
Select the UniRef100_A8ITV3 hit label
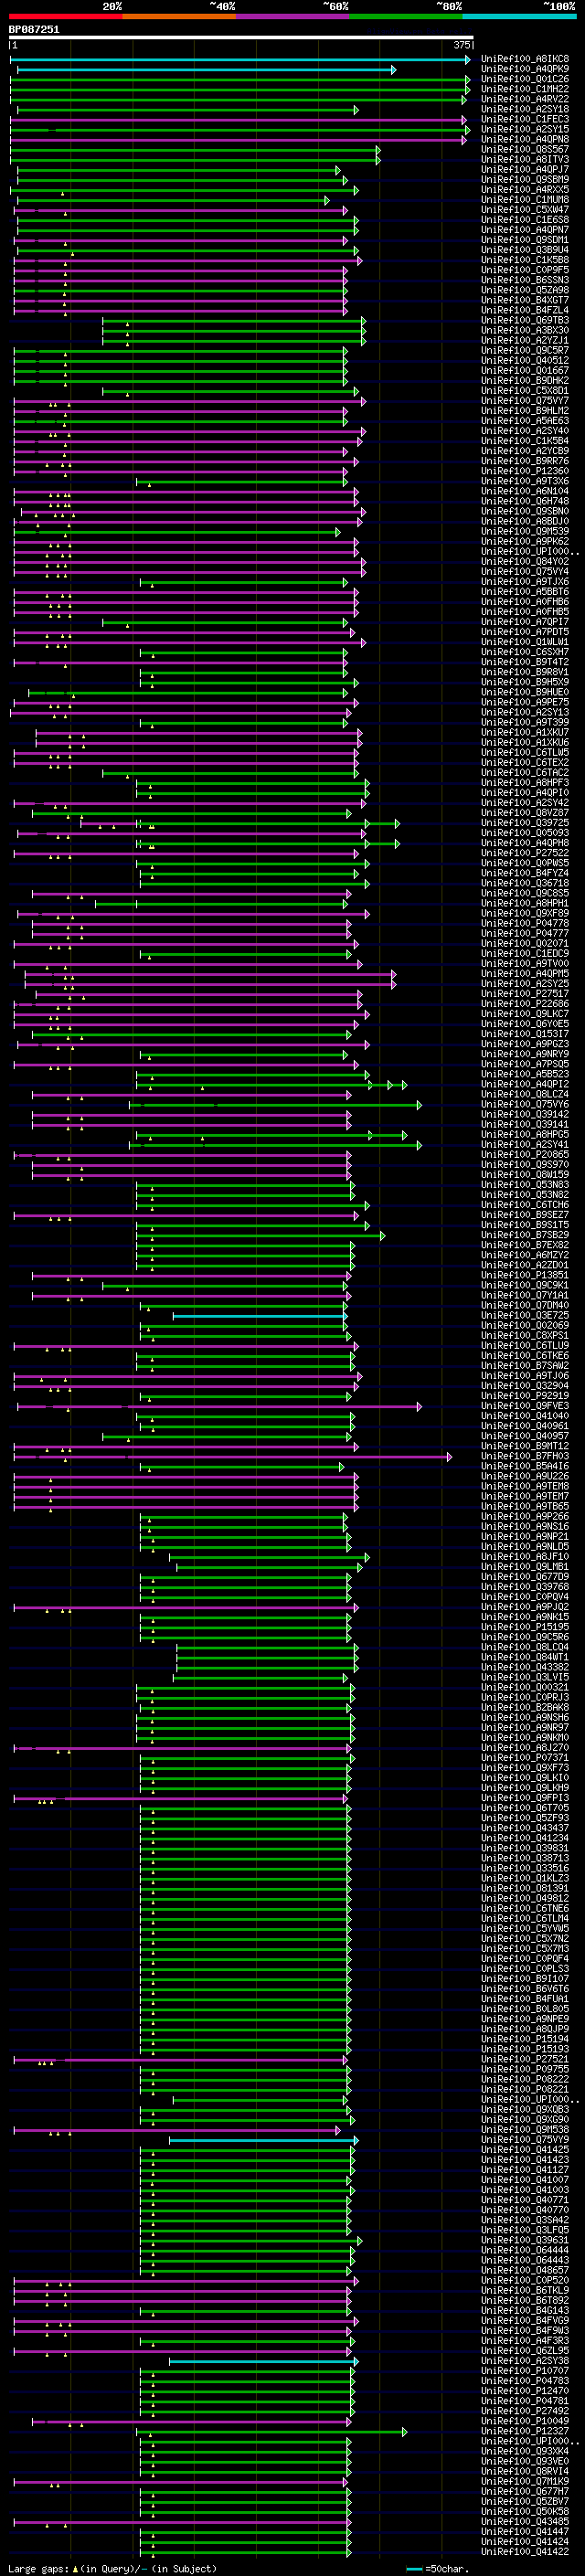525,160
